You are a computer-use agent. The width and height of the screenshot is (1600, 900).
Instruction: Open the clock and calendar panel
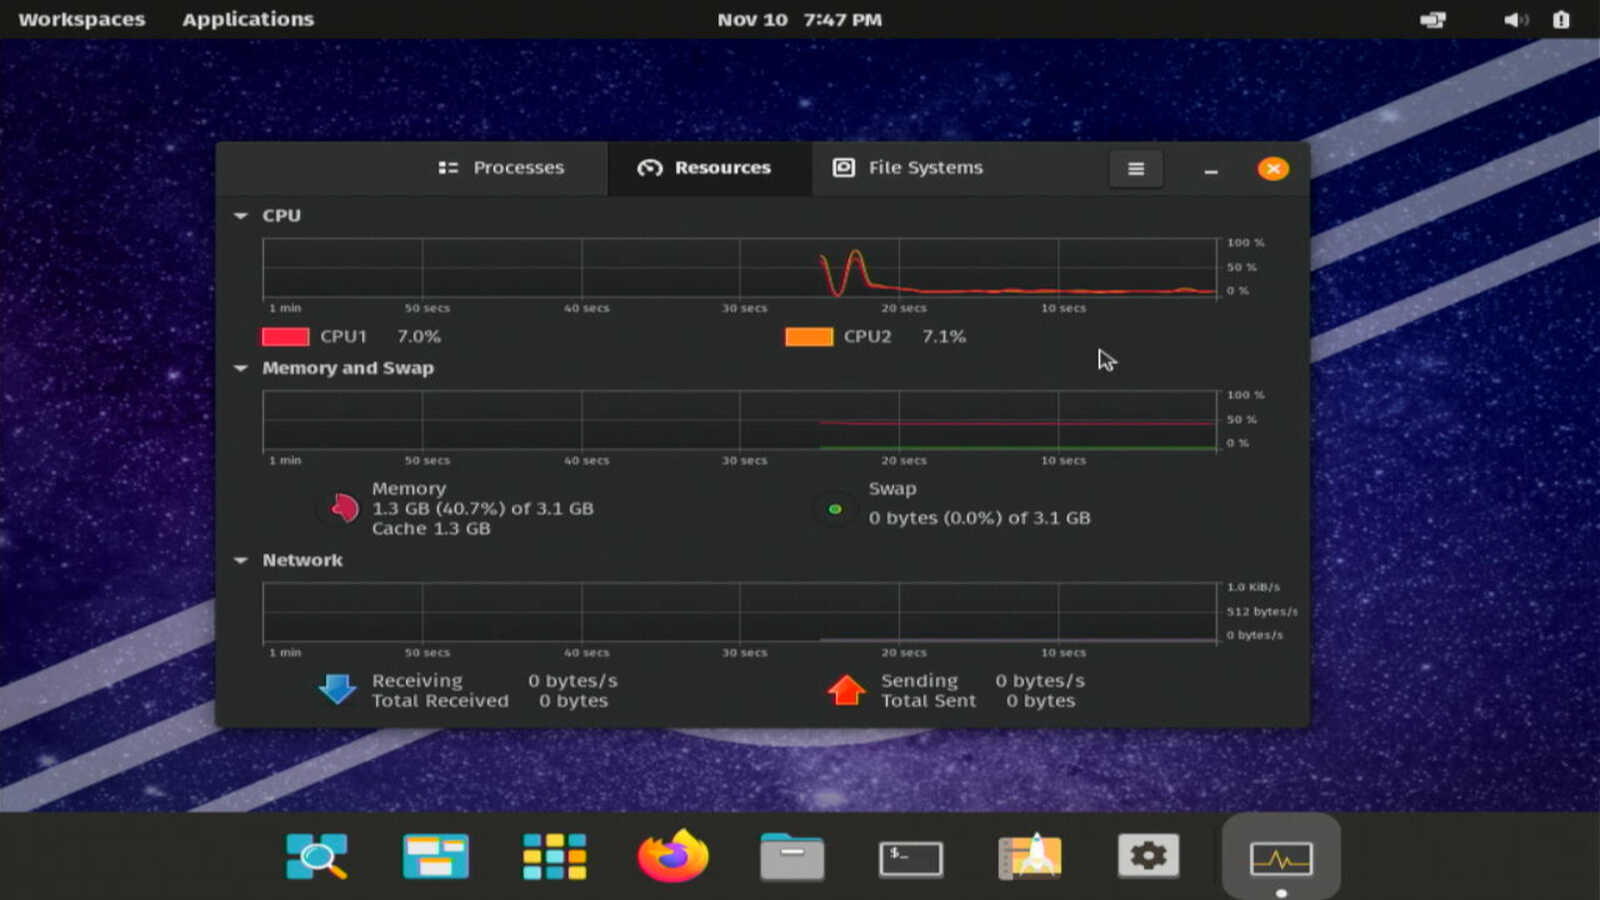pyautogui.click(x=800, y=20)
